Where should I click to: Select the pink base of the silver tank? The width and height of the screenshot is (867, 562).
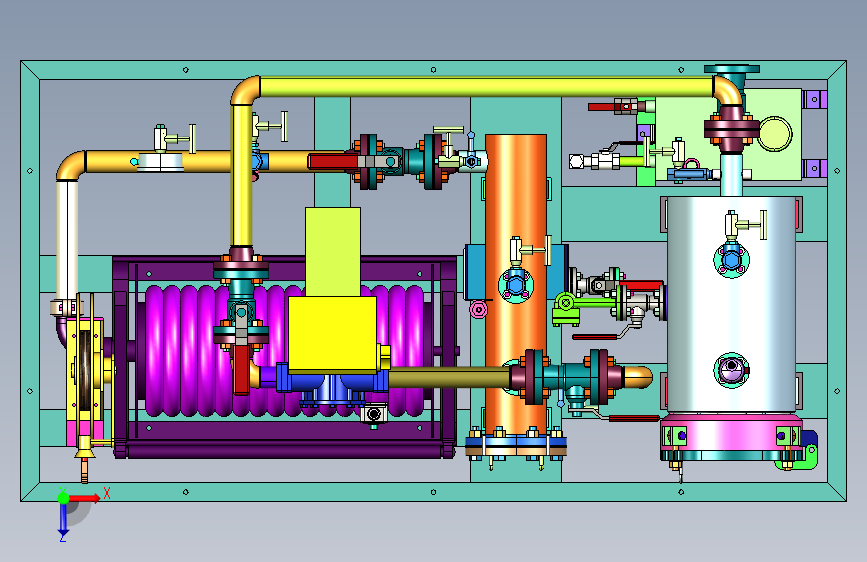pyautogui.click(x=731, y=433)
